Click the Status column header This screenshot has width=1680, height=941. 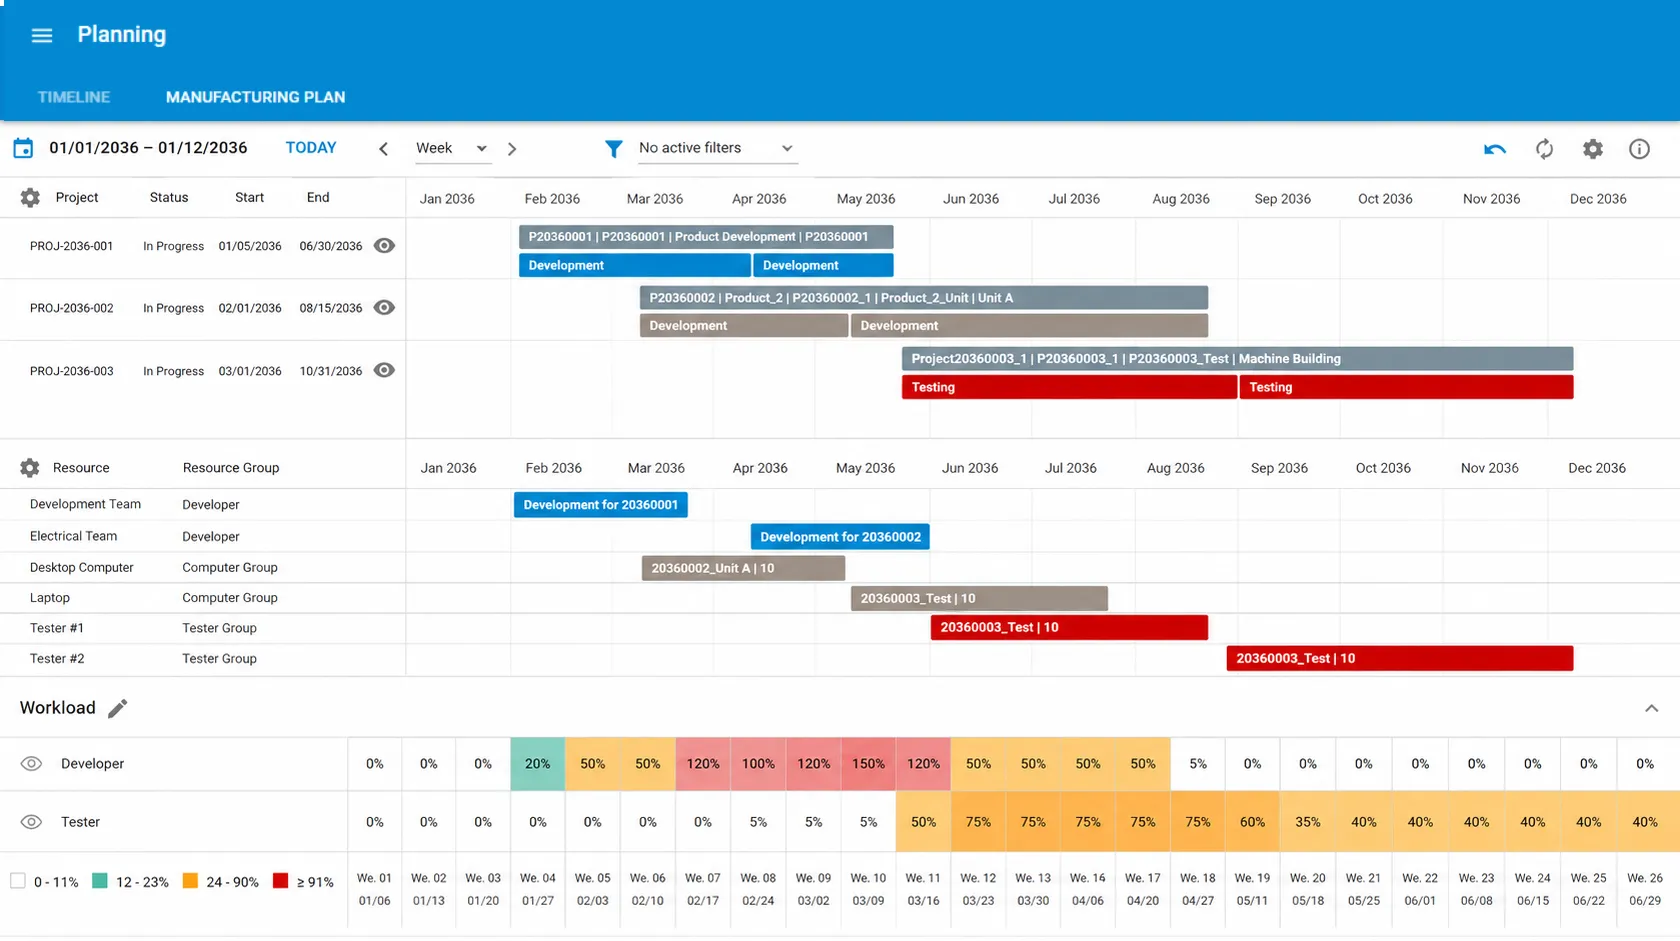(169, 198)
